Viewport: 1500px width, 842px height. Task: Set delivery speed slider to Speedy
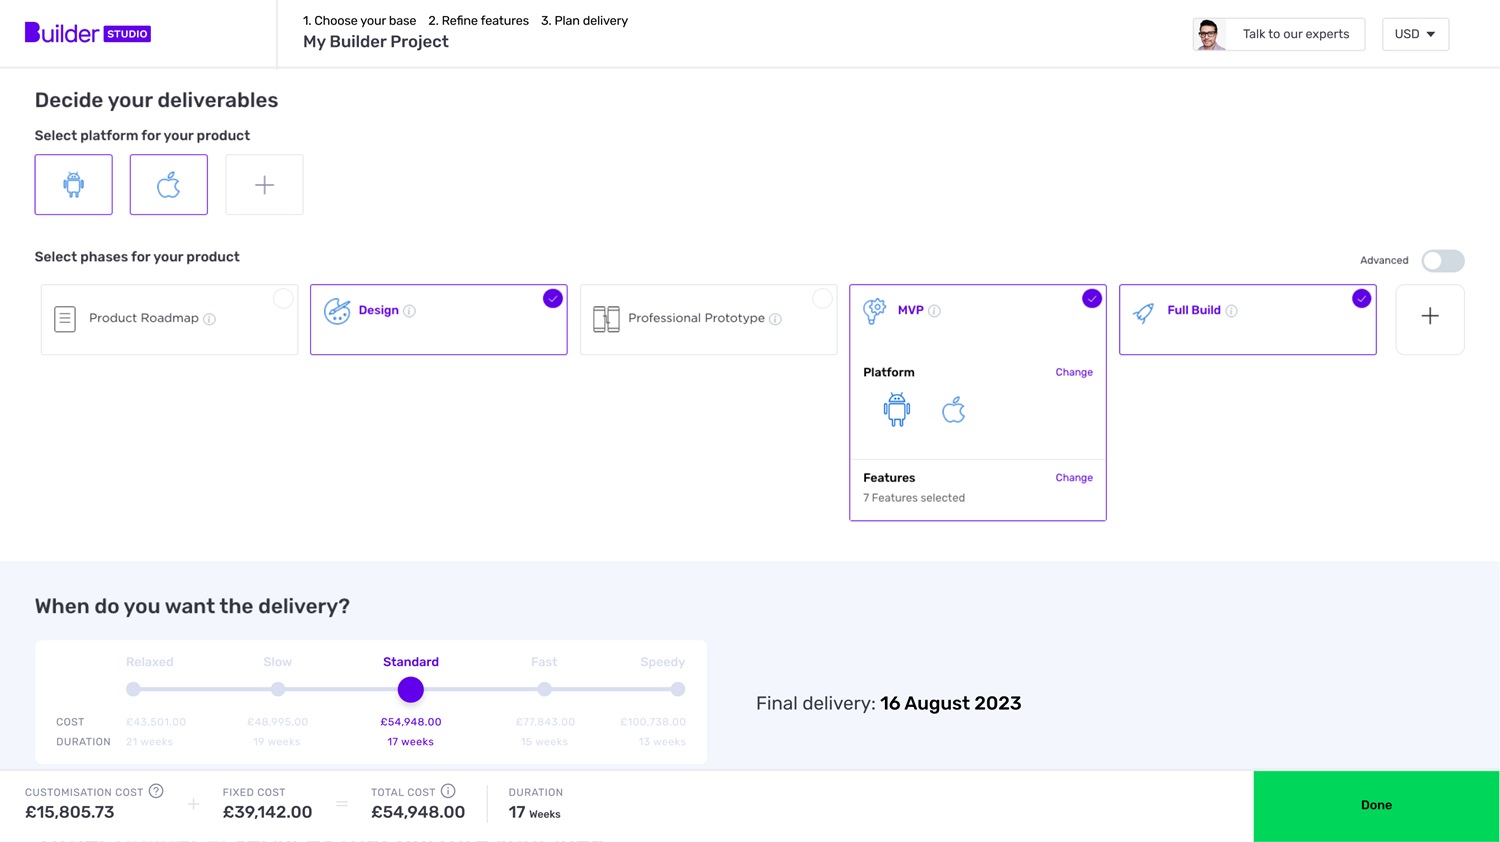coord(678,689)
